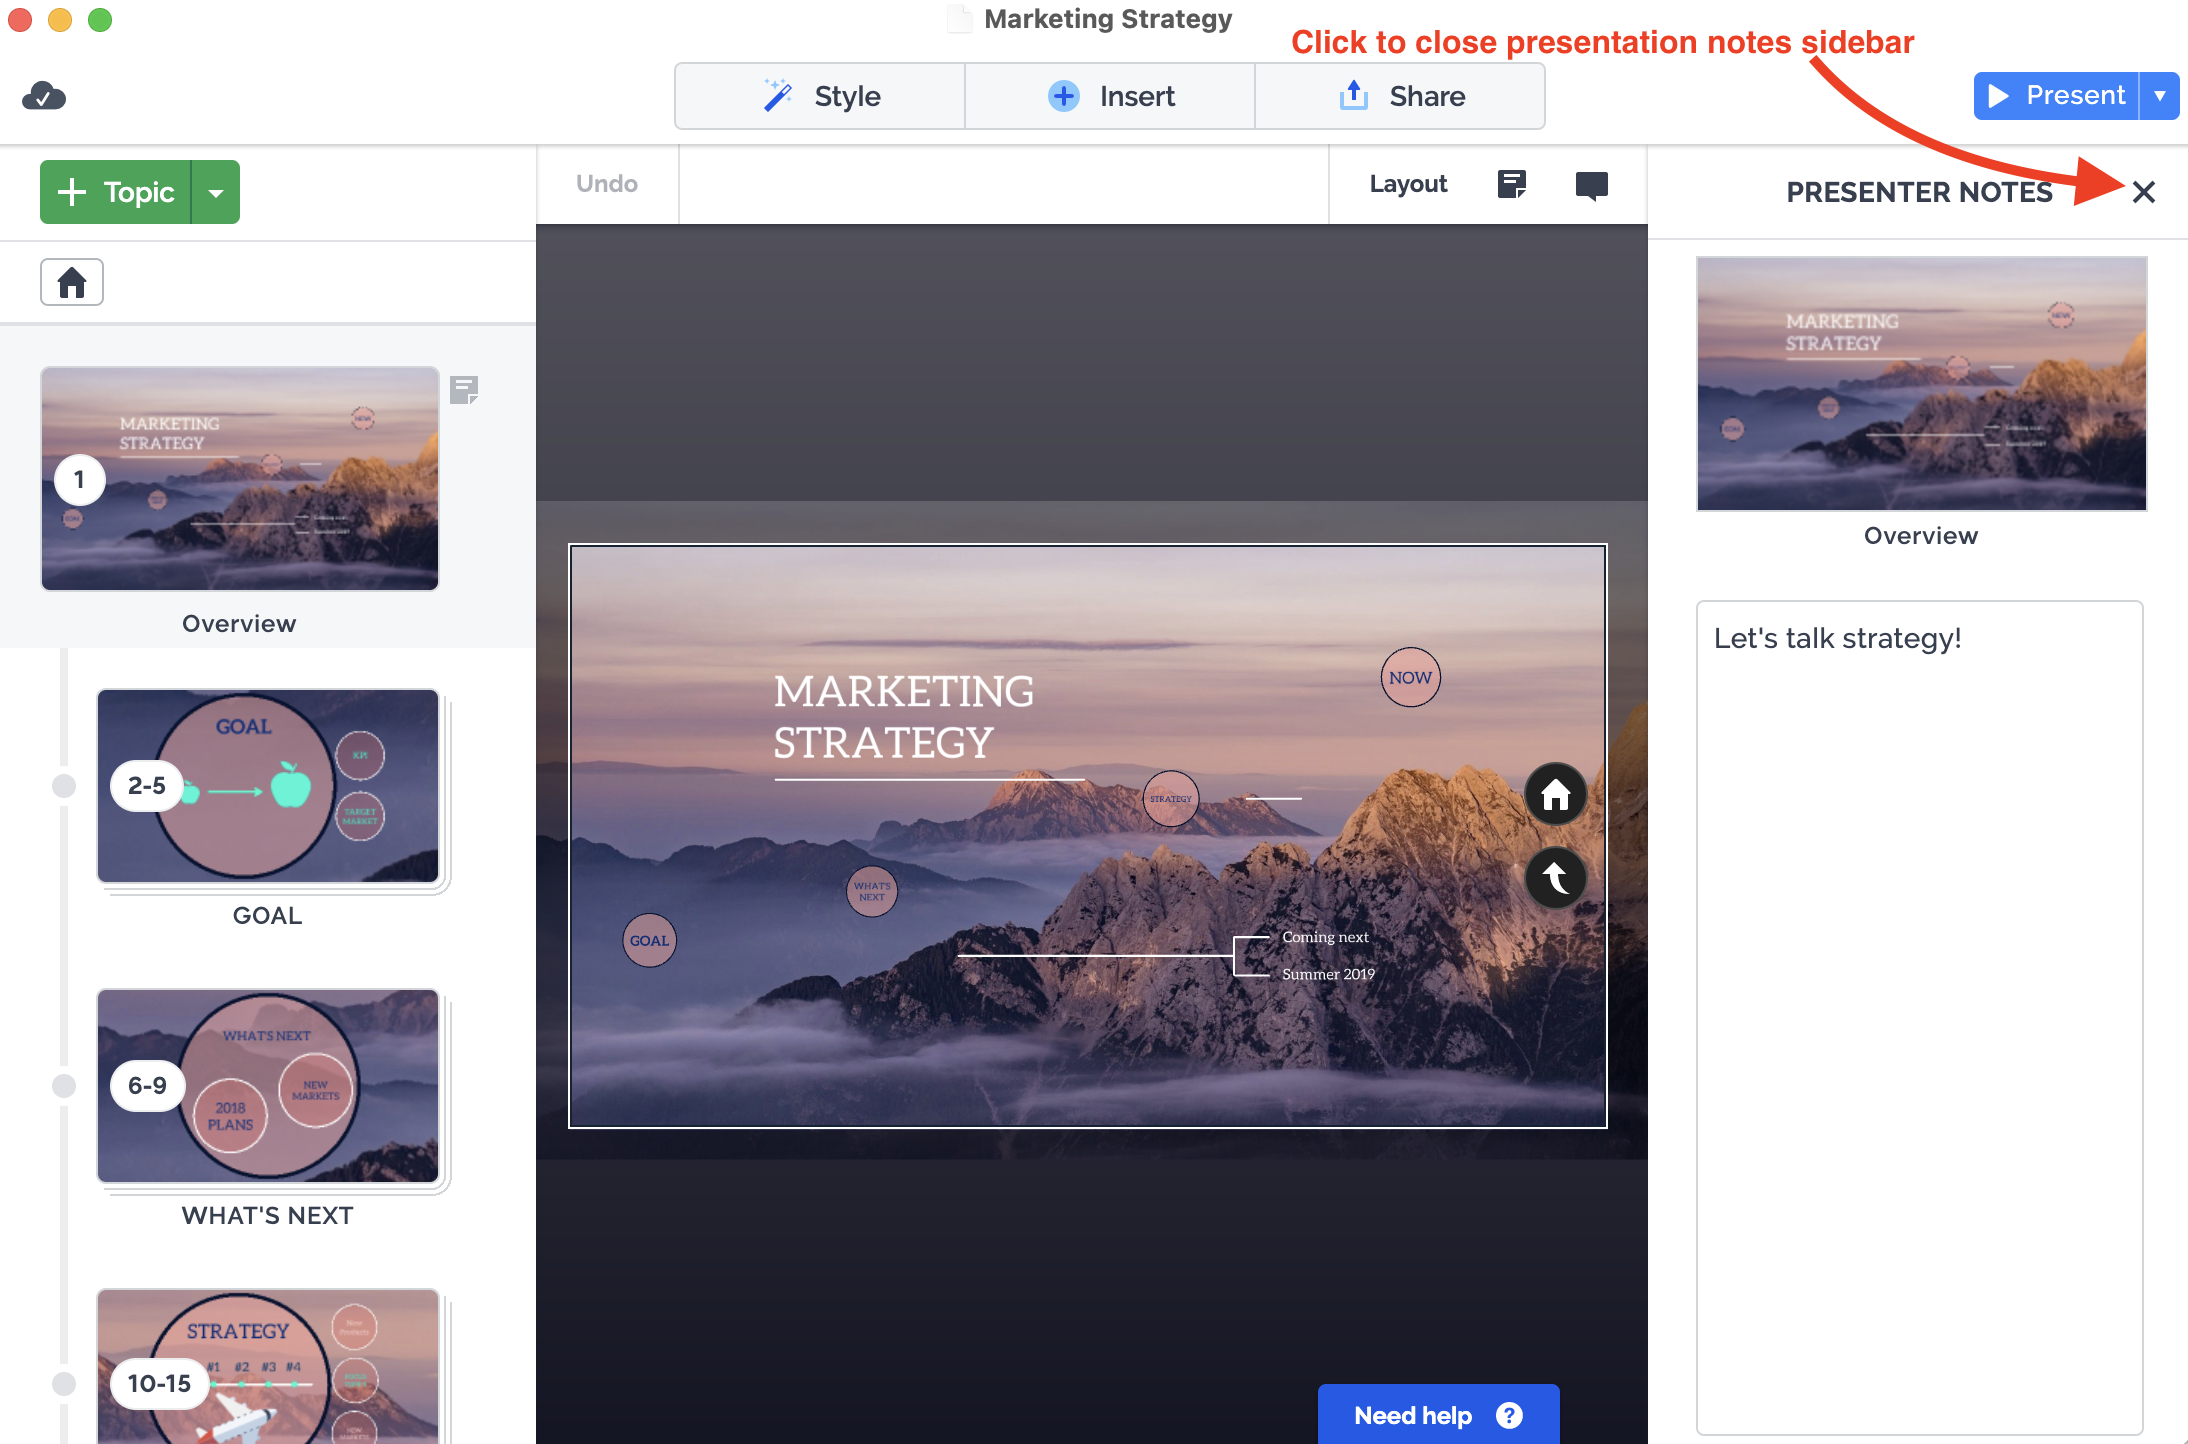The width and height of the screenshot is (2188, 1444).
Task: Click the Need help button
Action: pos(1438,1414)
